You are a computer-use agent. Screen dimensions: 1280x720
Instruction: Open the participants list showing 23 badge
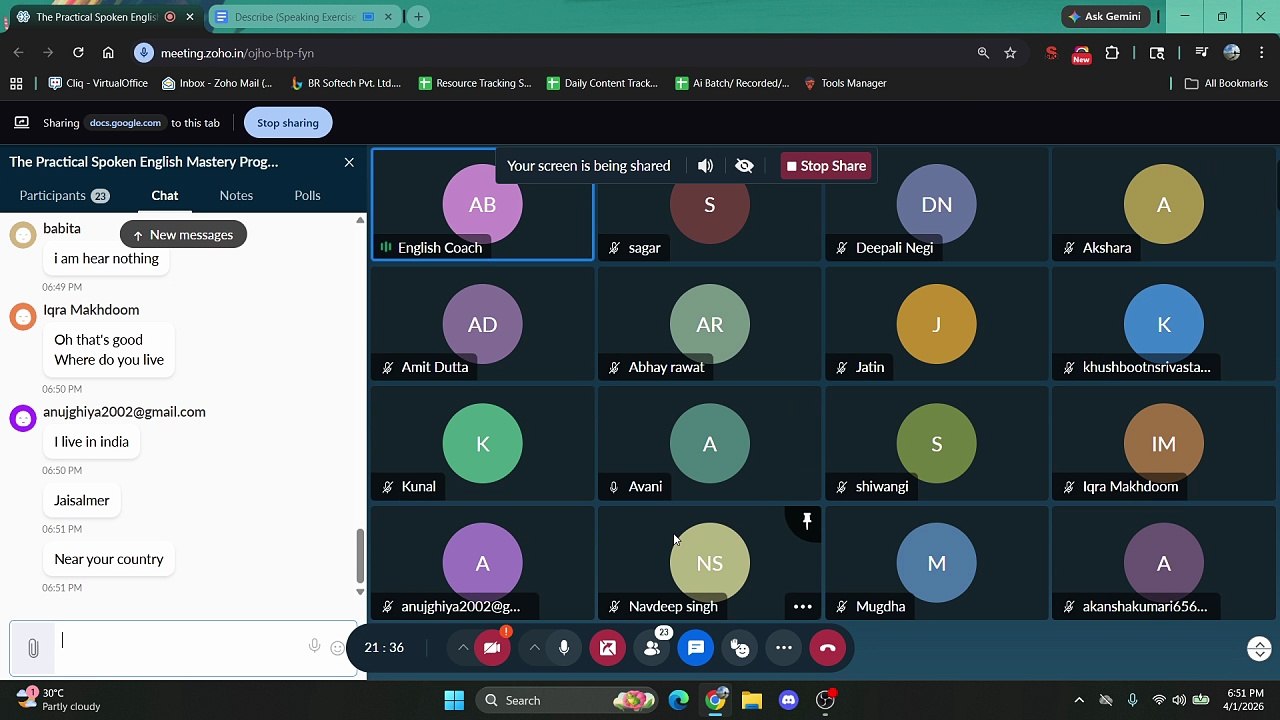pyautogui.click(x=652, y=648)
